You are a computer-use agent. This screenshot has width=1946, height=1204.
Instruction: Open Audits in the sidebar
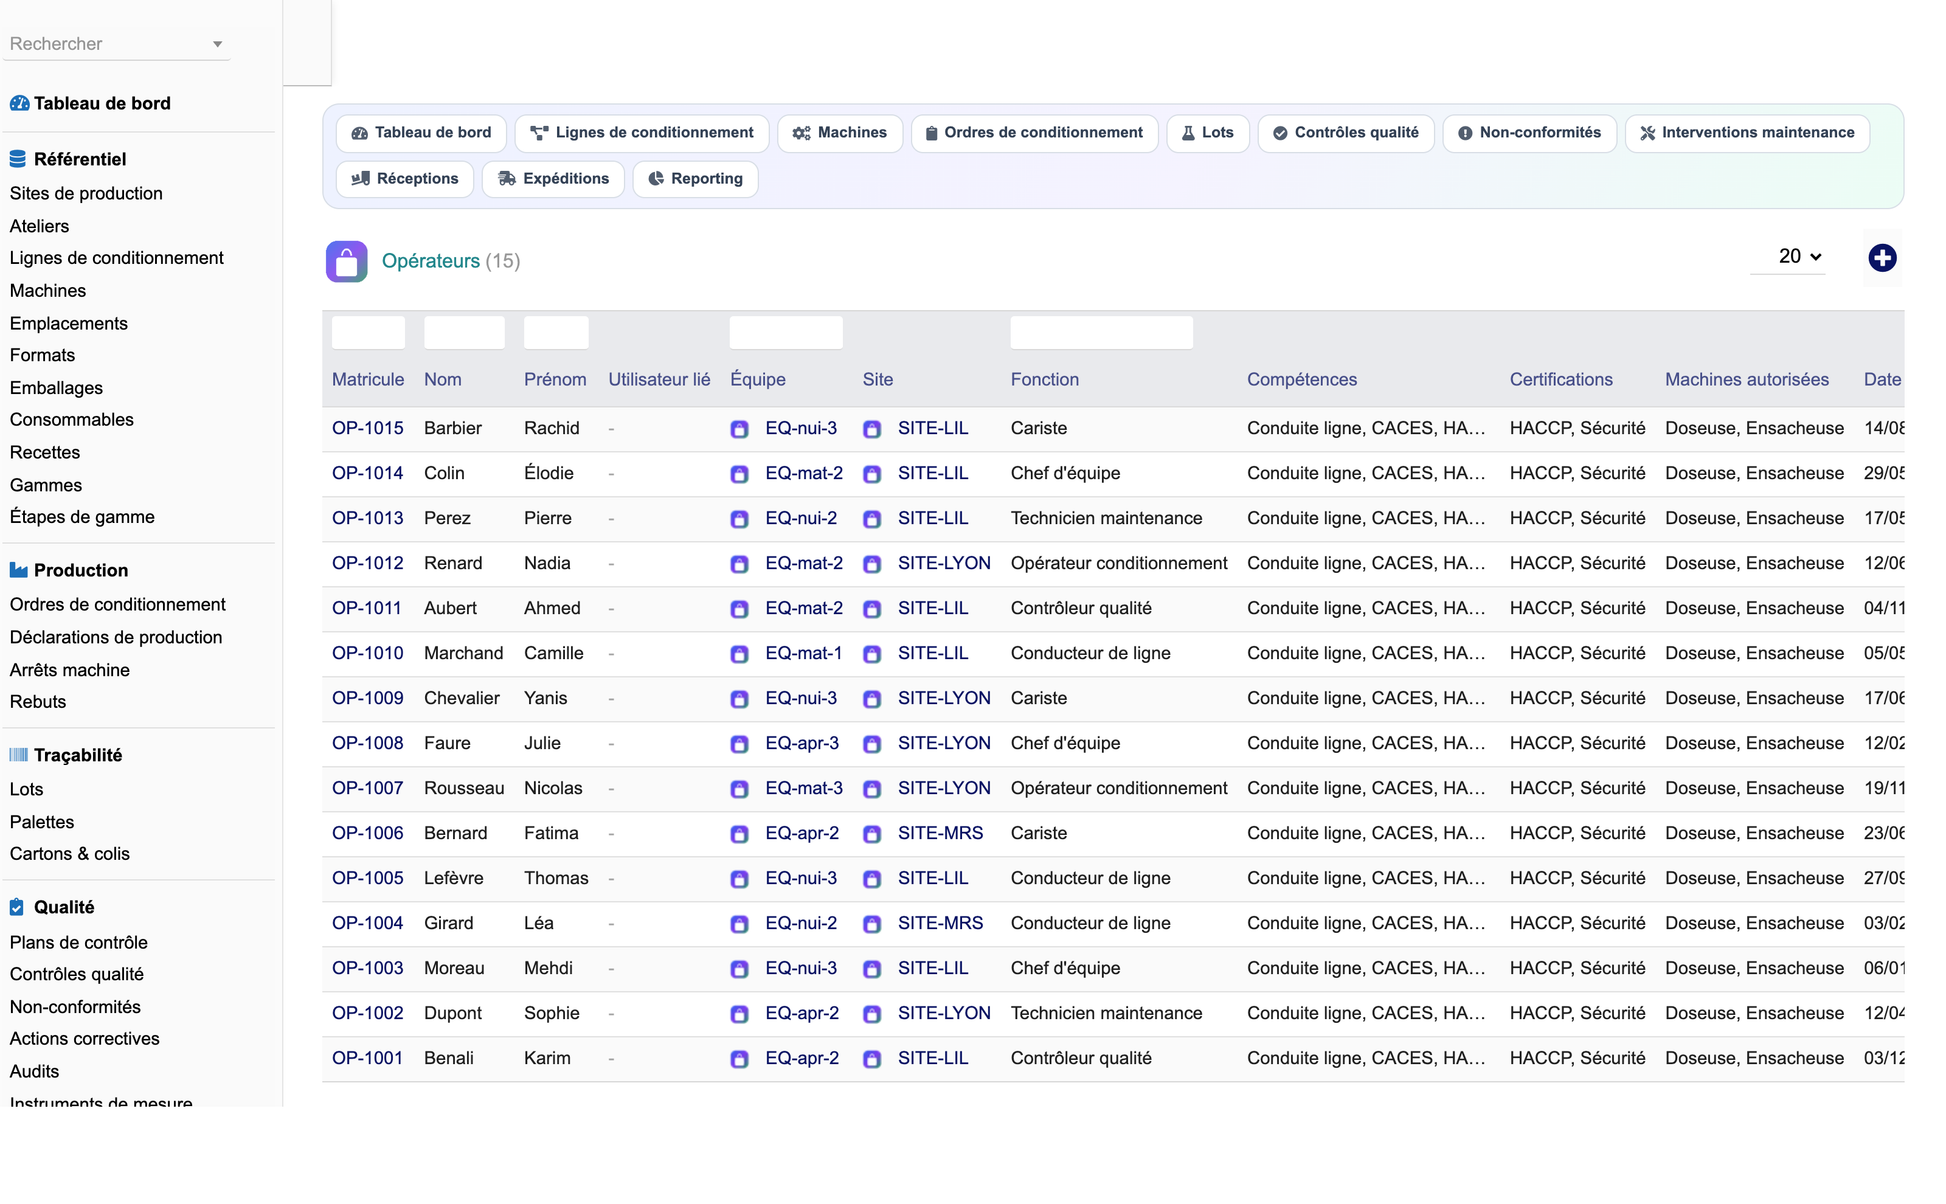(34, 1071)
